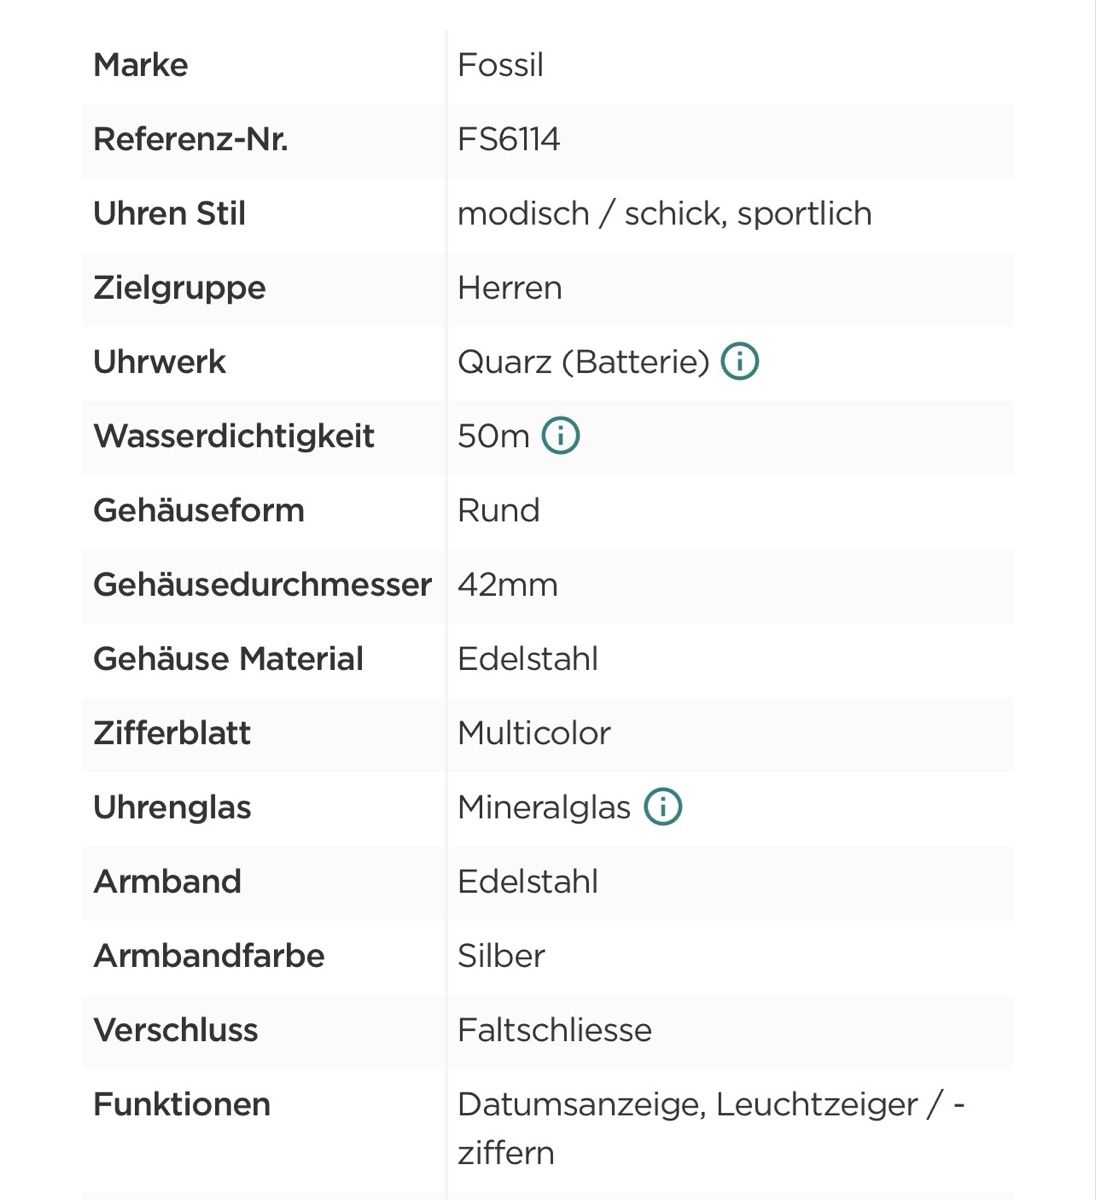
Task: Select the Armbandfarbe value Silber
Action: click(x=502, y=955)
